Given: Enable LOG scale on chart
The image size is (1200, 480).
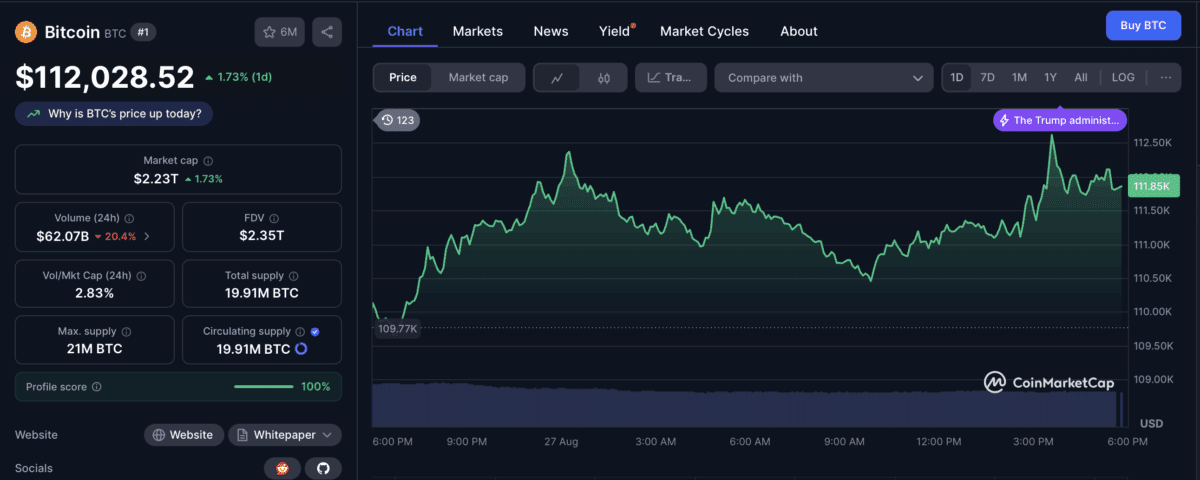Looking at the screenshot, I should [x=1123, y=78].
